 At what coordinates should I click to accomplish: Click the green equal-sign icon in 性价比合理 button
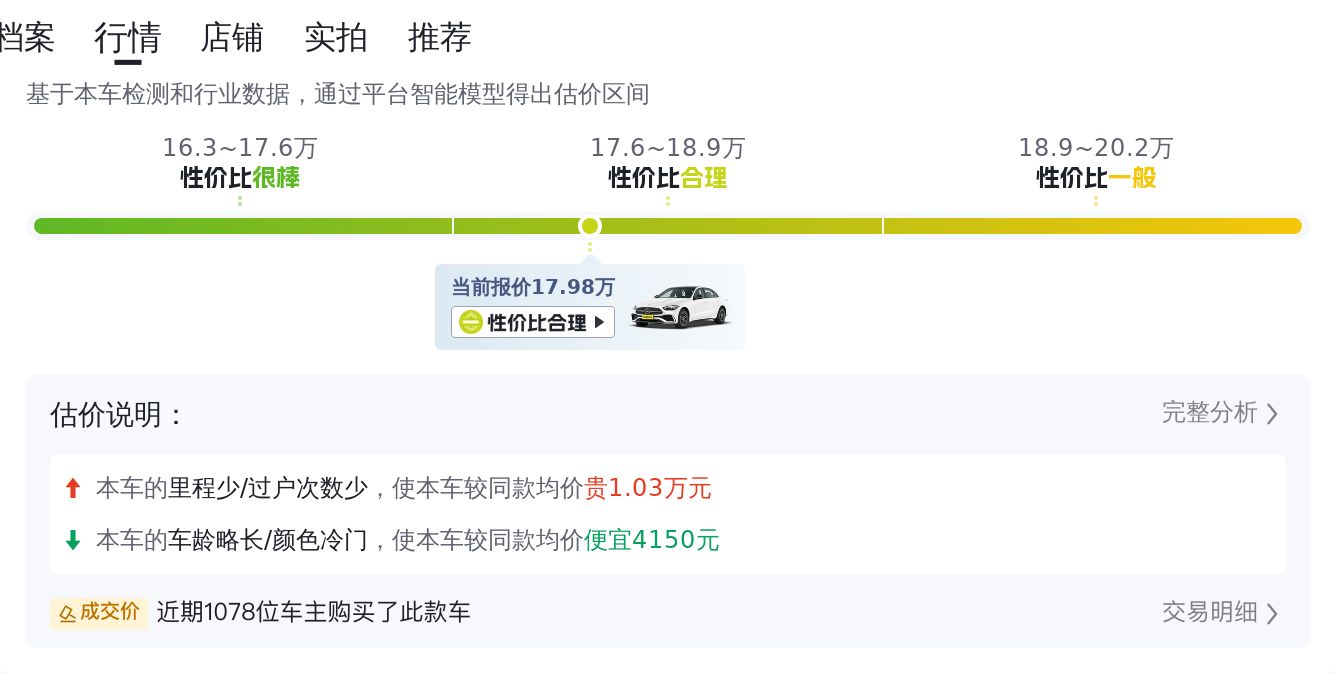[x=471, y=322]
